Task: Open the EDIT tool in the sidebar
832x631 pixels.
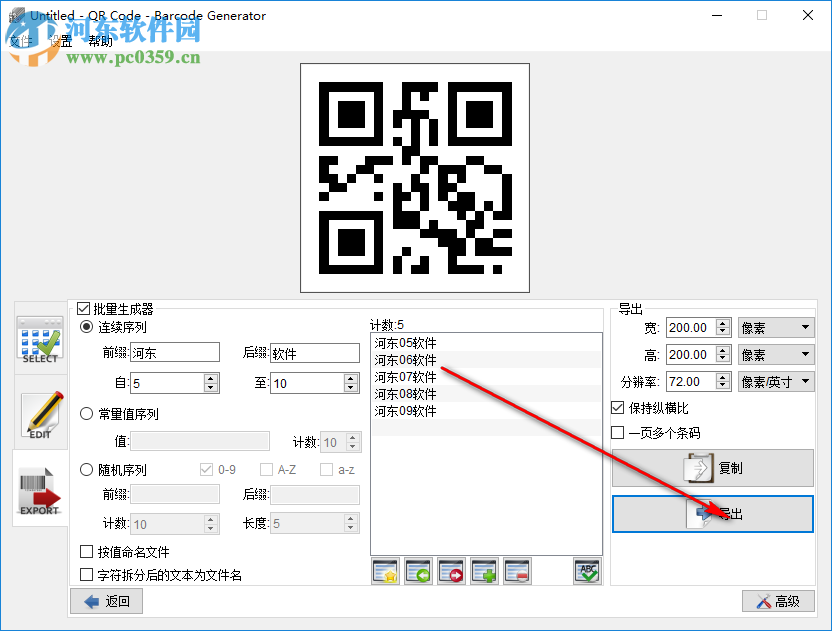Action: point(39,415)
